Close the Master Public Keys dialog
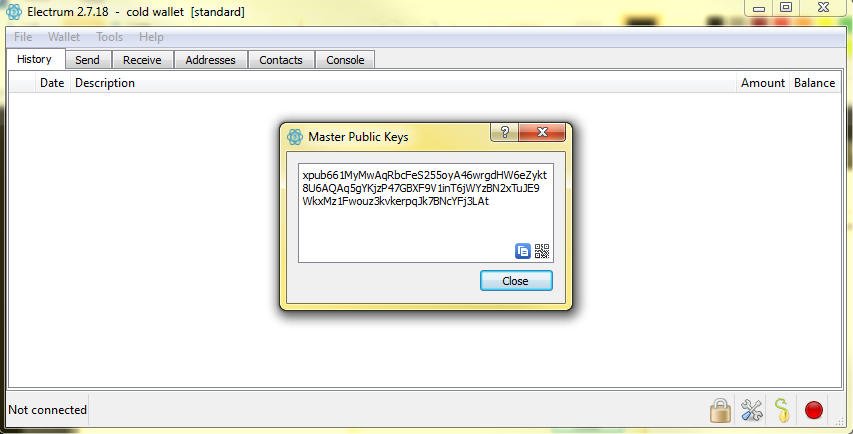853x434 pixels. 516,281
